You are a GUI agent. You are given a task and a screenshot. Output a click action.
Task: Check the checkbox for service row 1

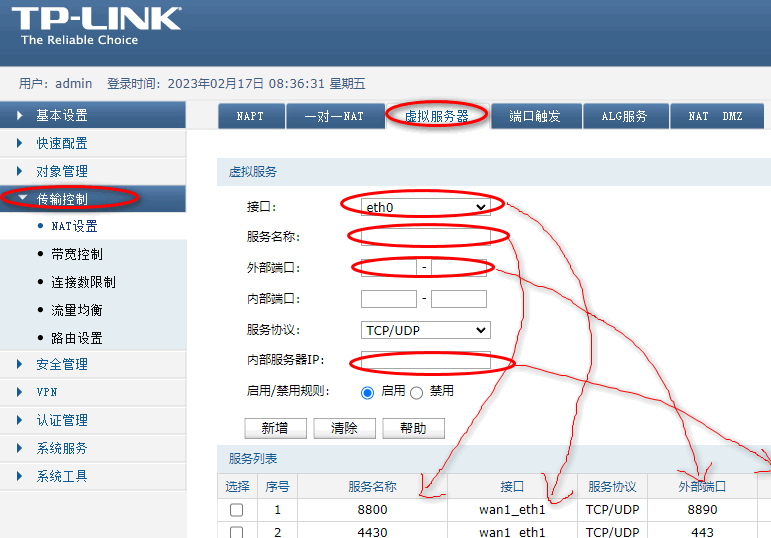[237, 510]
